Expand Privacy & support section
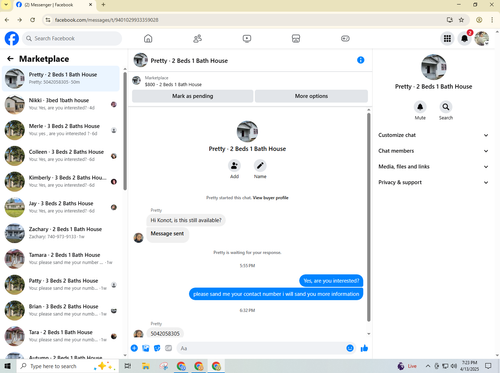Screen dimensions: 500x373 [x=433, y=182]
